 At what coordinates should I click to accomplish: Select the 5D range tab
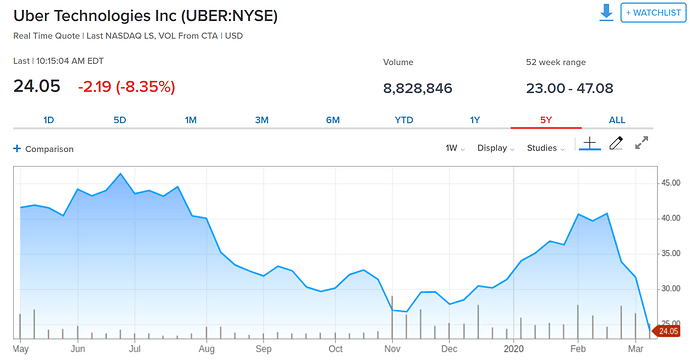[120, 120]
